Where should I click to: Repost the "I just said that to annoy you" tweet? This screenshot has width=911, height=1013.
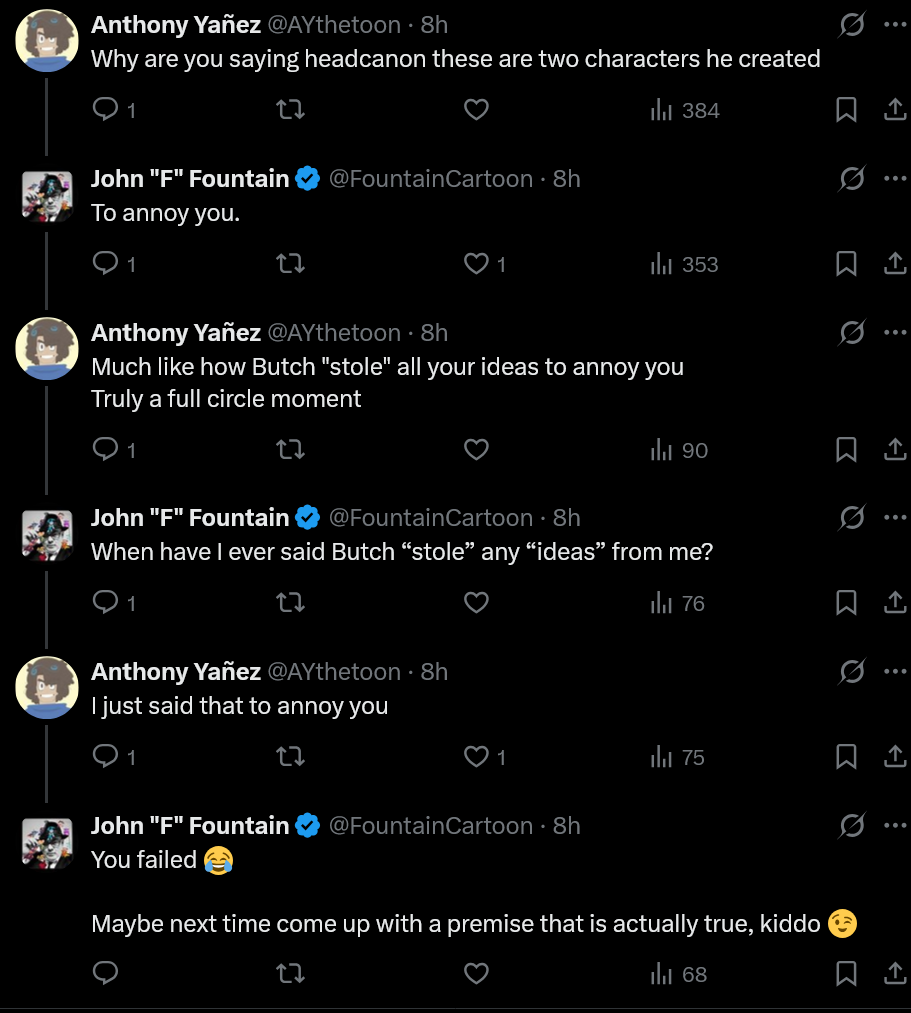pyautogui.click(x=290, y=757)
